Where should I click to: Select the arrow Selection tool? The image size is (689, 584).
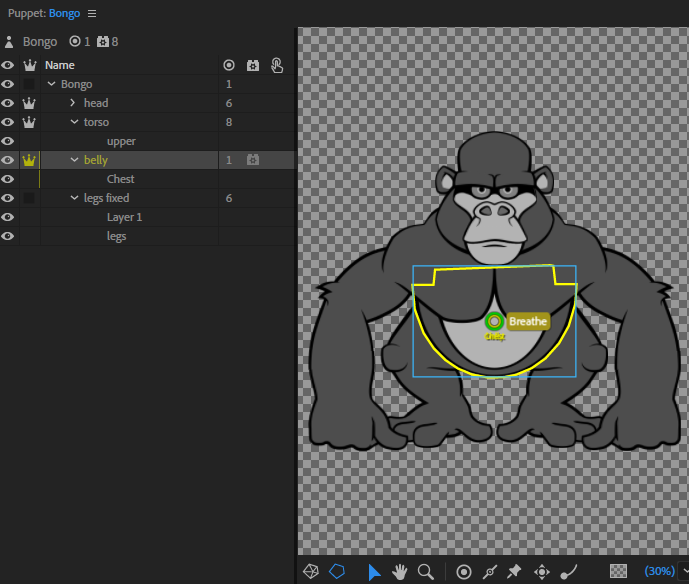click(374, 572)
